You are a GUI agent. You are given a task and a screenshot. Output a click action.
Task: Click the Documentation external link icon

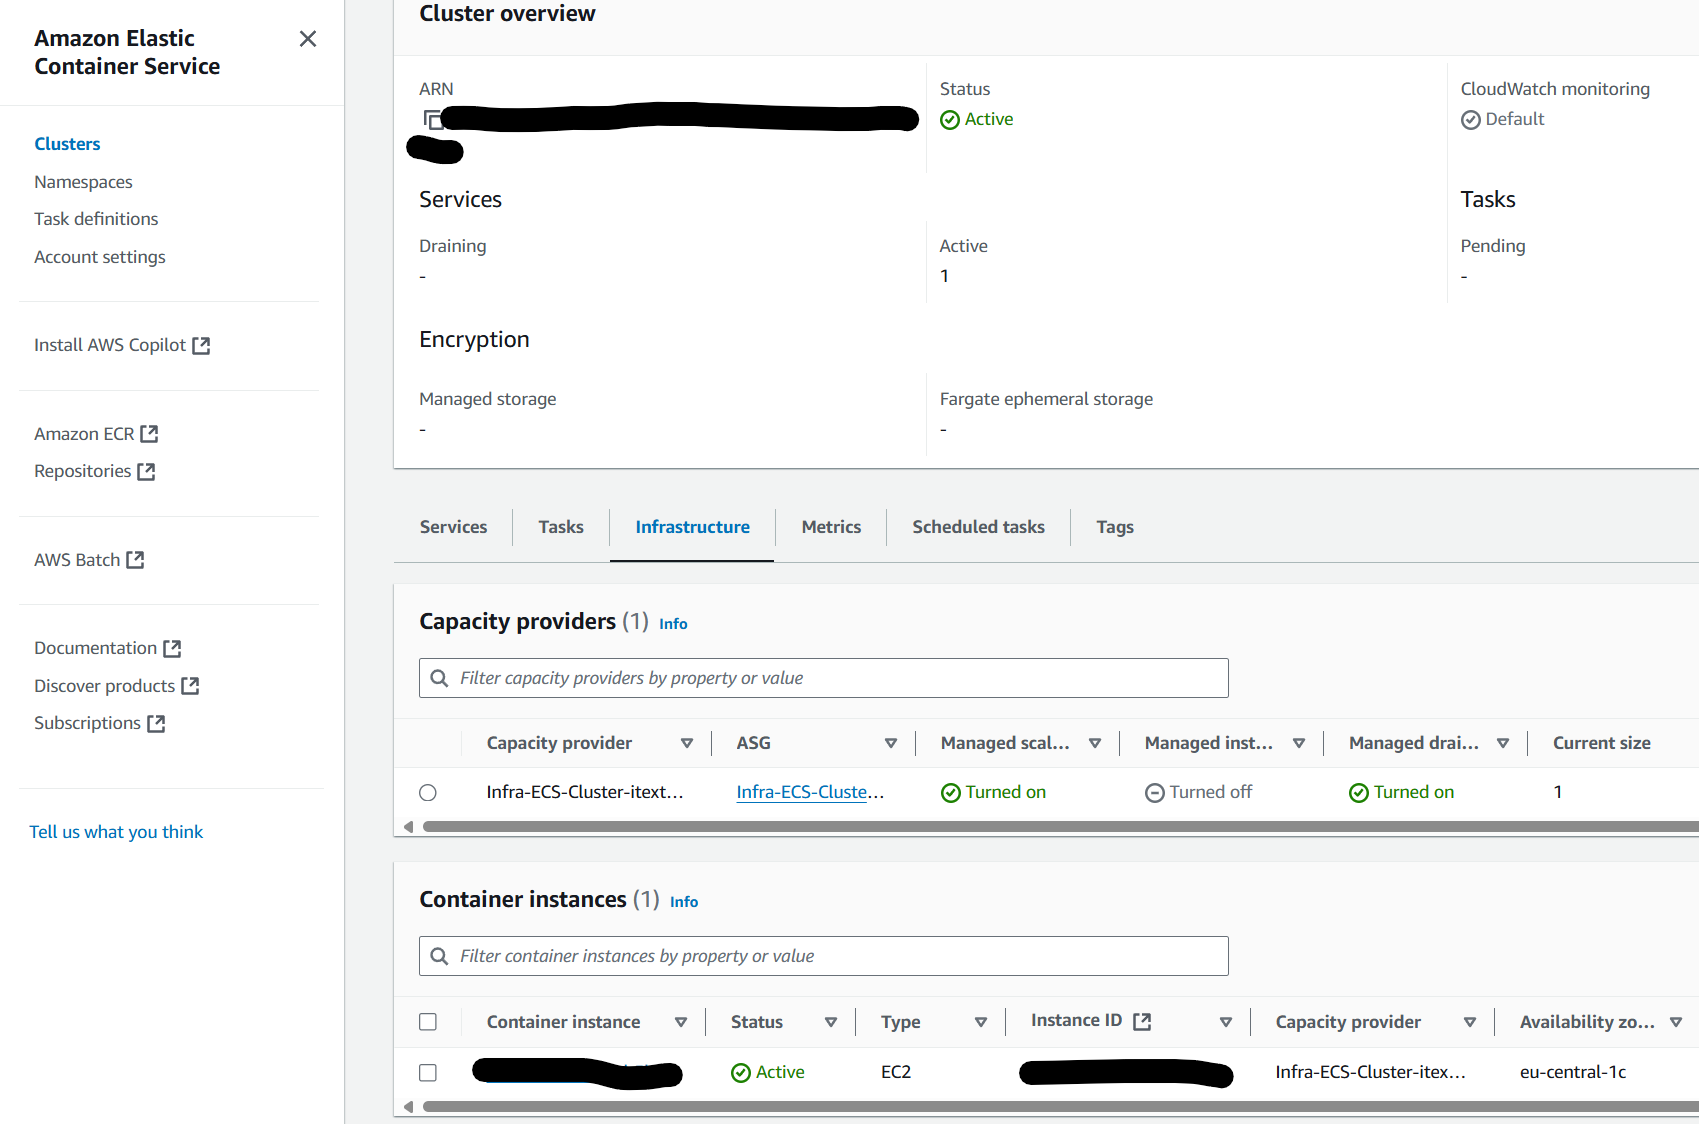click(x=172, y=649)
